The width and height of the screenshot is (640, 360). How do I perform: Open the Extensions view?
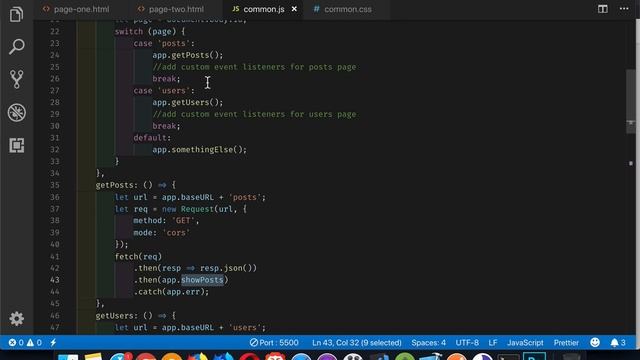pyautogui.click(x=16, y=145)
